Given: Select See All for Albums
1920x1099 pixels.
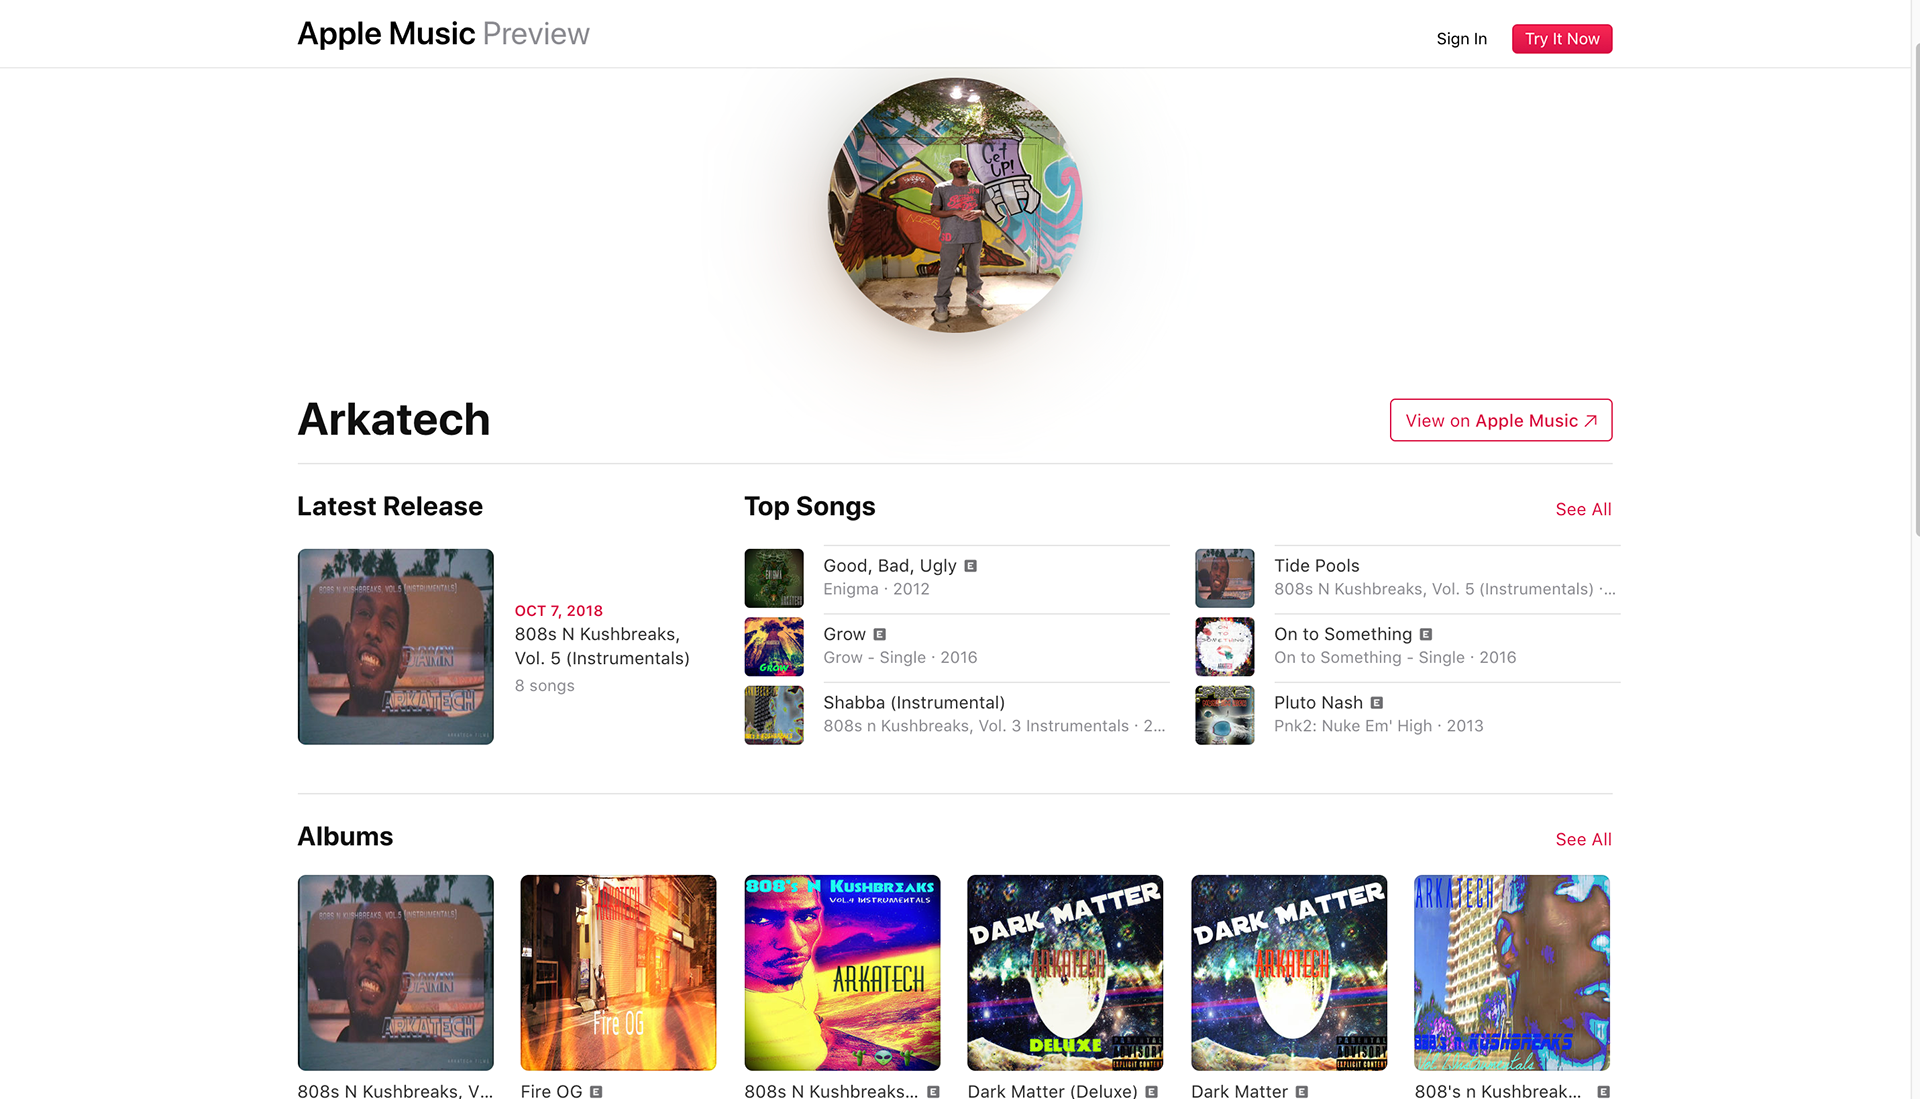Looking at the screenshot, I should (x=1583, y=839).
